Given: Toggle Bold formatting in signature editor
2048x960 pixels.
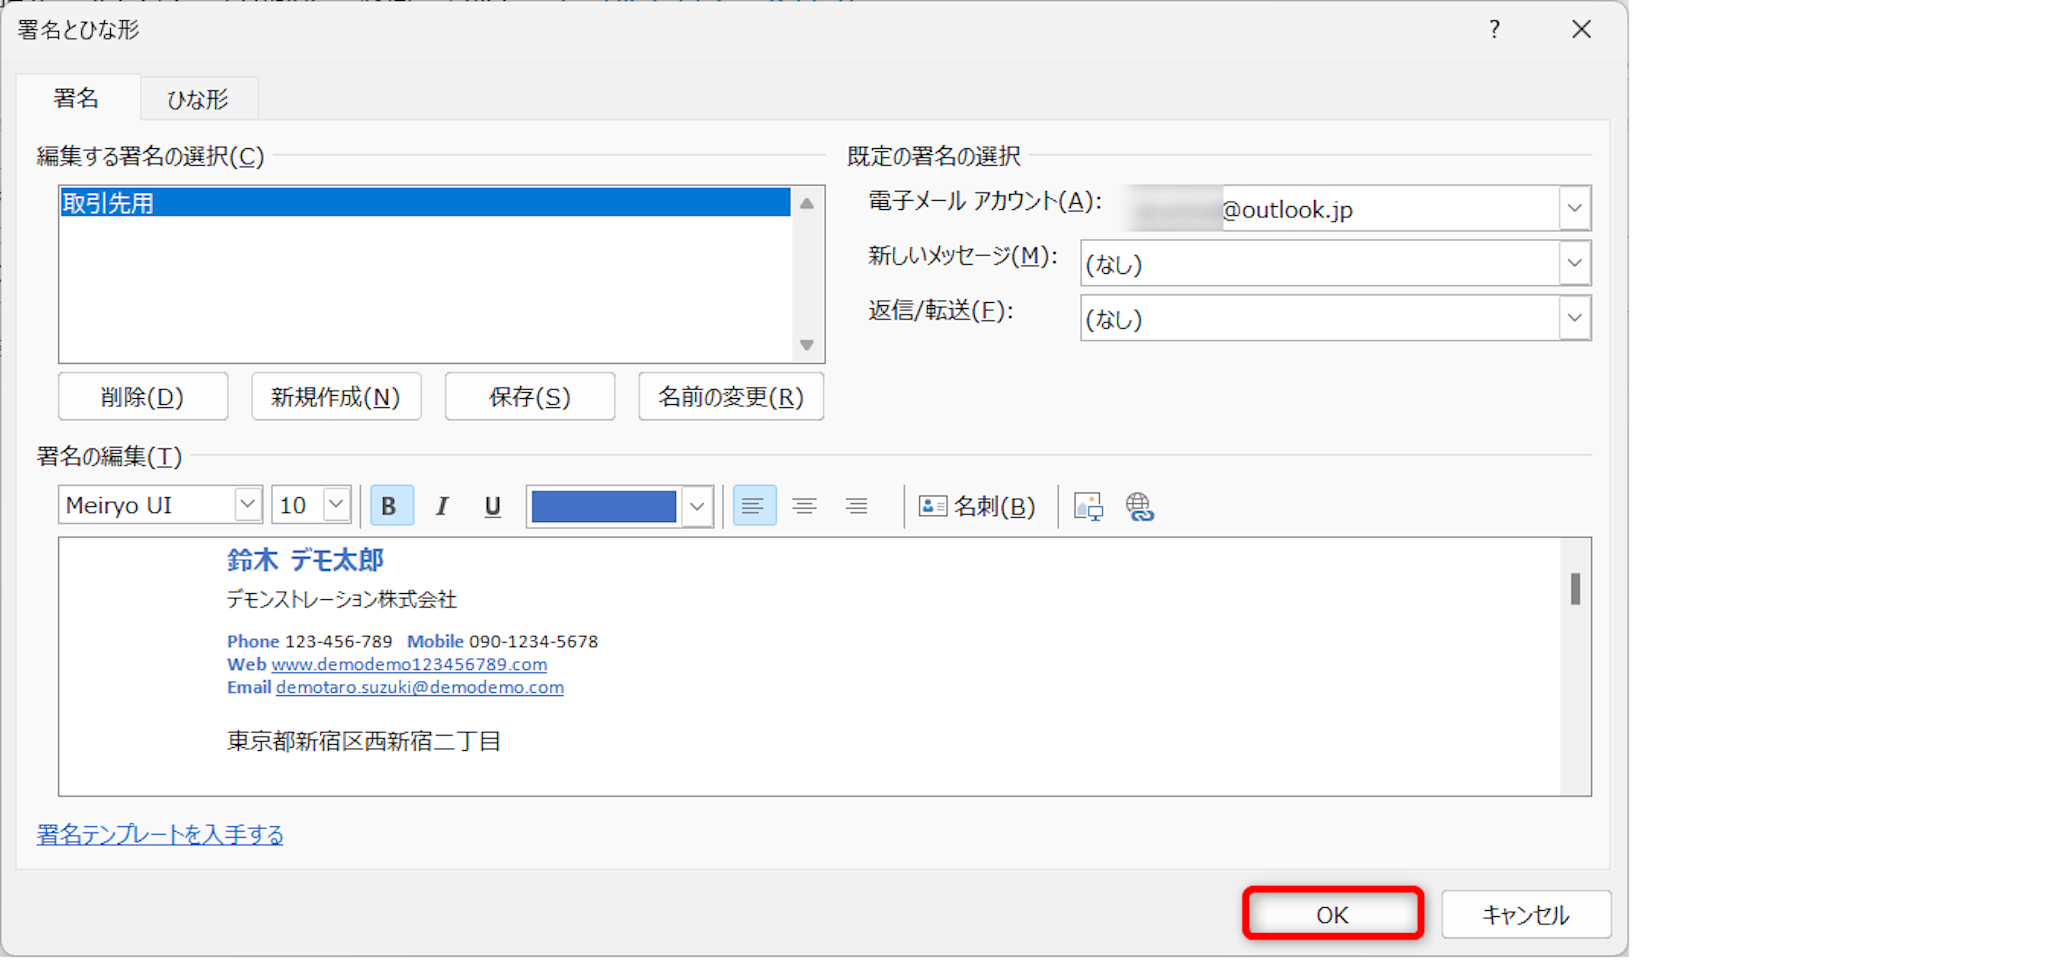Looking at the screenshot, I should click(x=390, y=506).
